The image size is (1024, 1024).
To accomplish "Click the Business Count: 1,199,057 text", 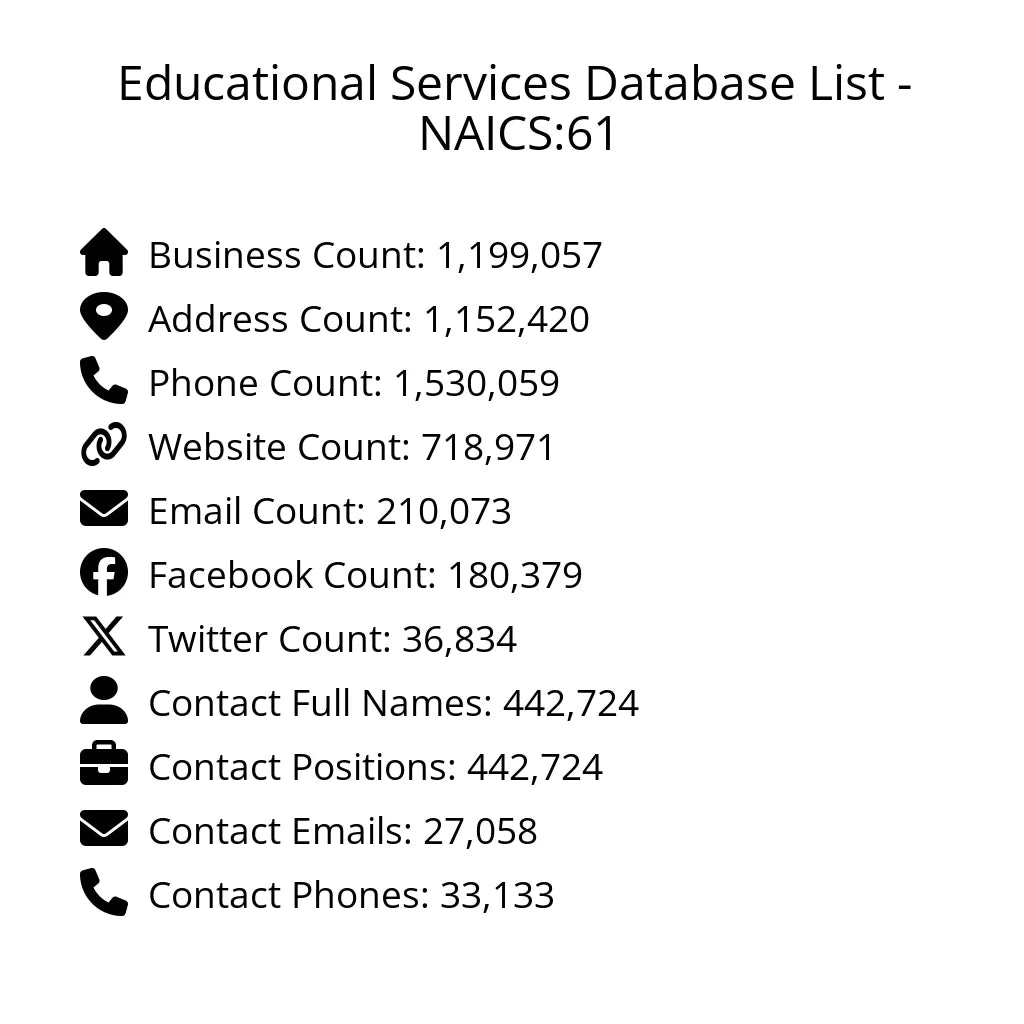I will 375,255.
